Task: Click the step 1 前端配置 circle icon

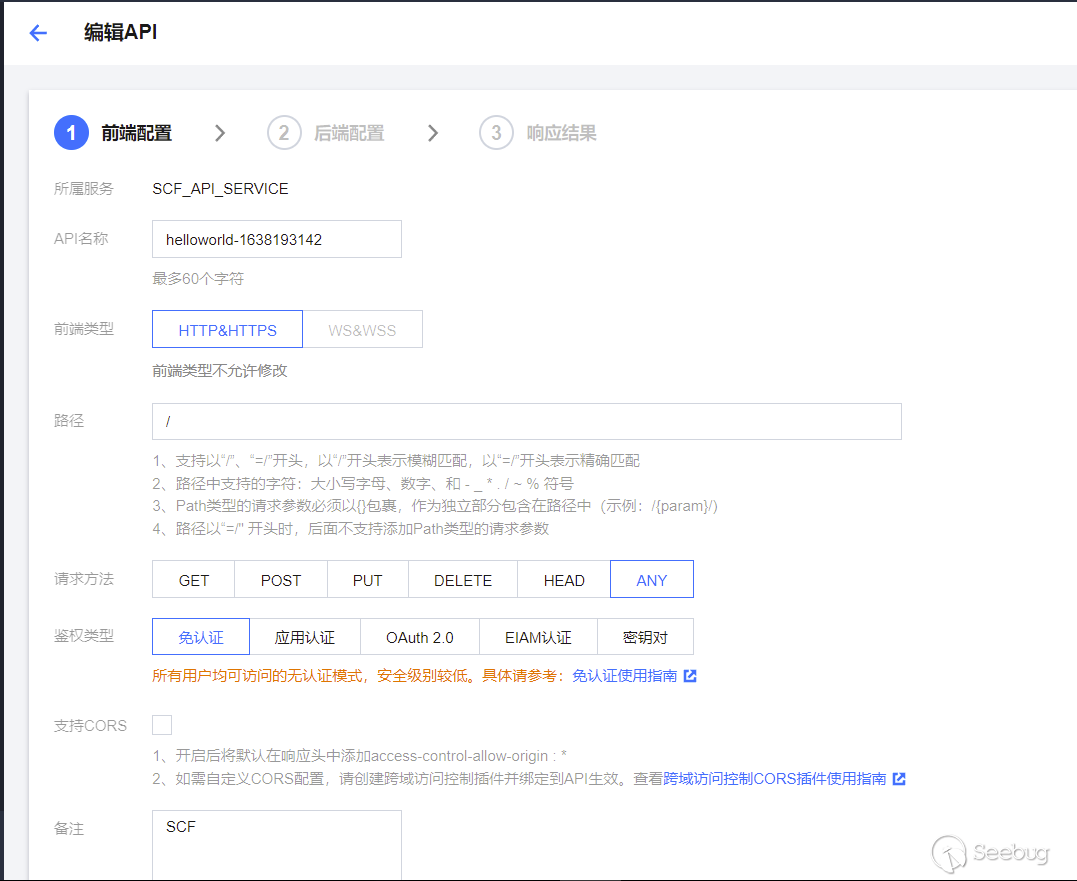Action: click(71, 133)
